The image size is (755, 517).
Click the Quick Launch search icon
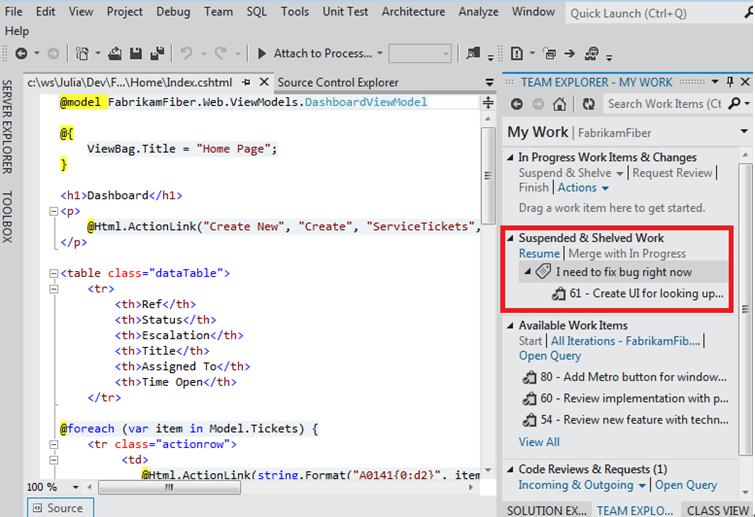coord(749,13)
